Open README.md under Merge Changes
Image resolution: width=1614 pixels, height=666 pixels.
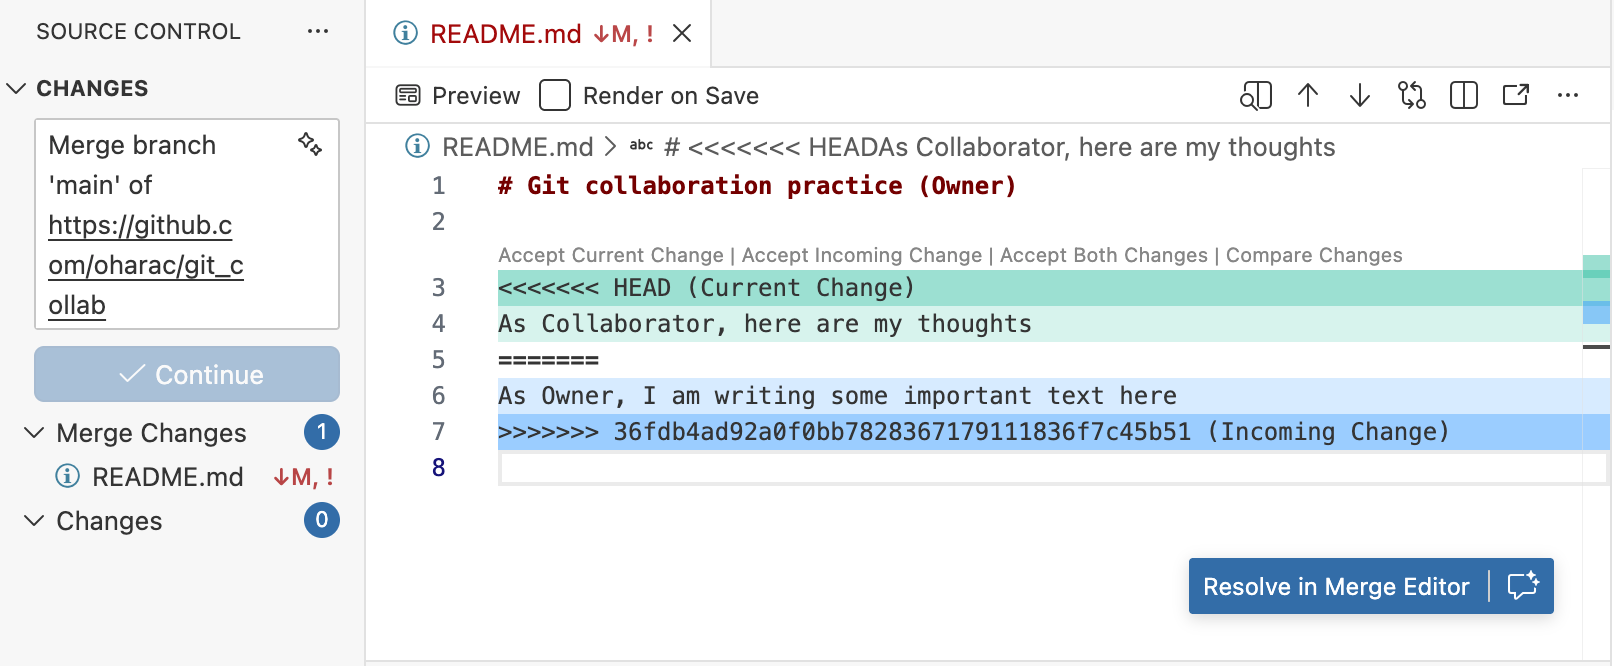coord(167,477)
